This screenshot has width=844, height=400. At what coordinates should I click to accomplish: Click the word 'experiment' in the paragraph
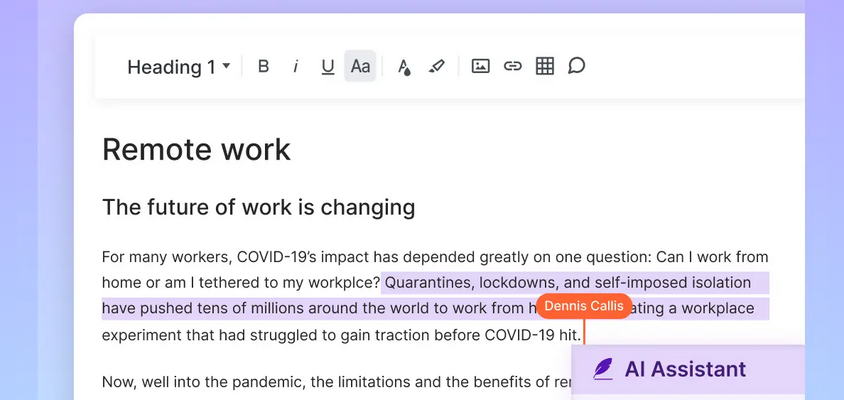pos(143,335)
